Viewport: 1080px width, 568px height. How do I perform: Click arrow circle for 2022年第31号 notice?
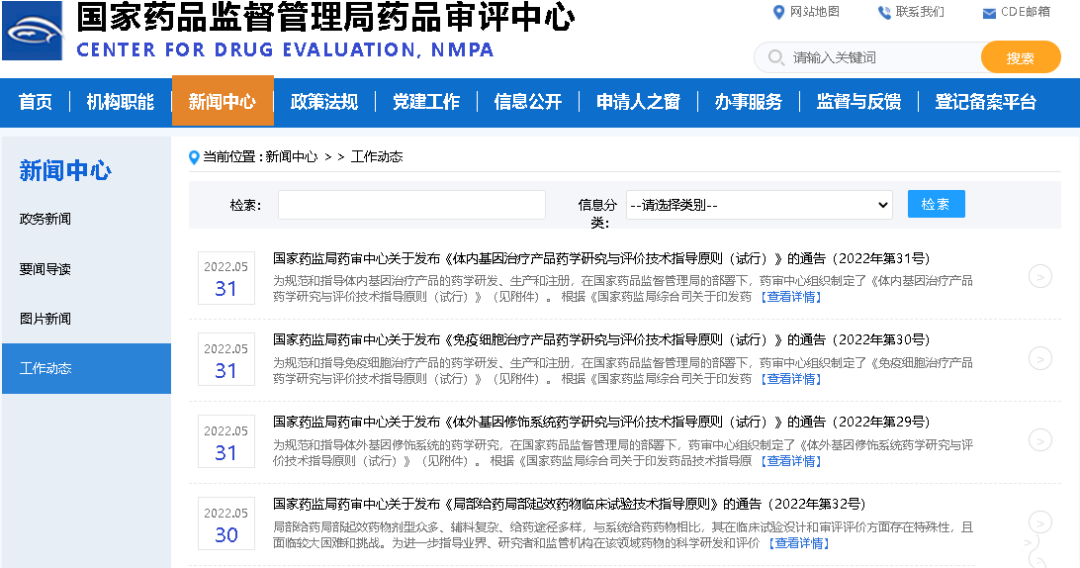pyautogui.click(x=1040, y=277)
